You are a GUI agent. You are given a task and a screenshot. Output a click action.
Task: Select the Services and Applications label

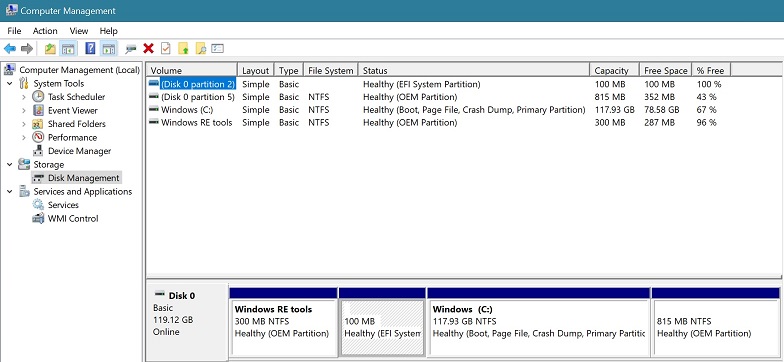click(82, 191)
